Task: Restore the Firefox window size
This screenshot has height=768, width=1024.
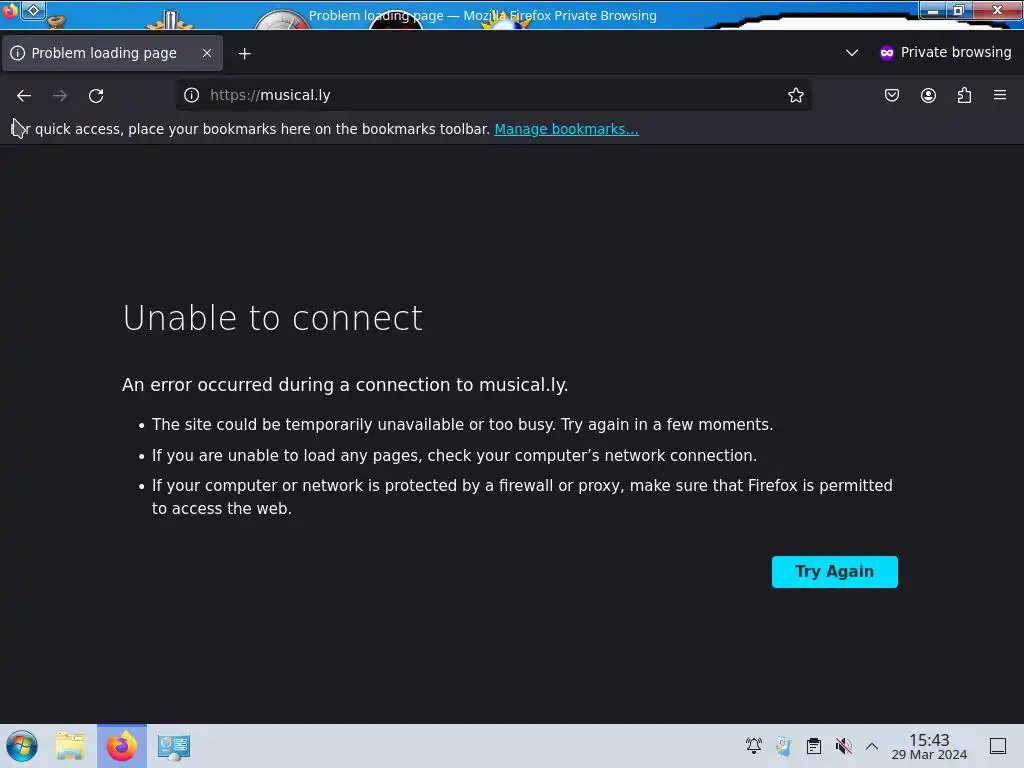Action: [959, 10]
